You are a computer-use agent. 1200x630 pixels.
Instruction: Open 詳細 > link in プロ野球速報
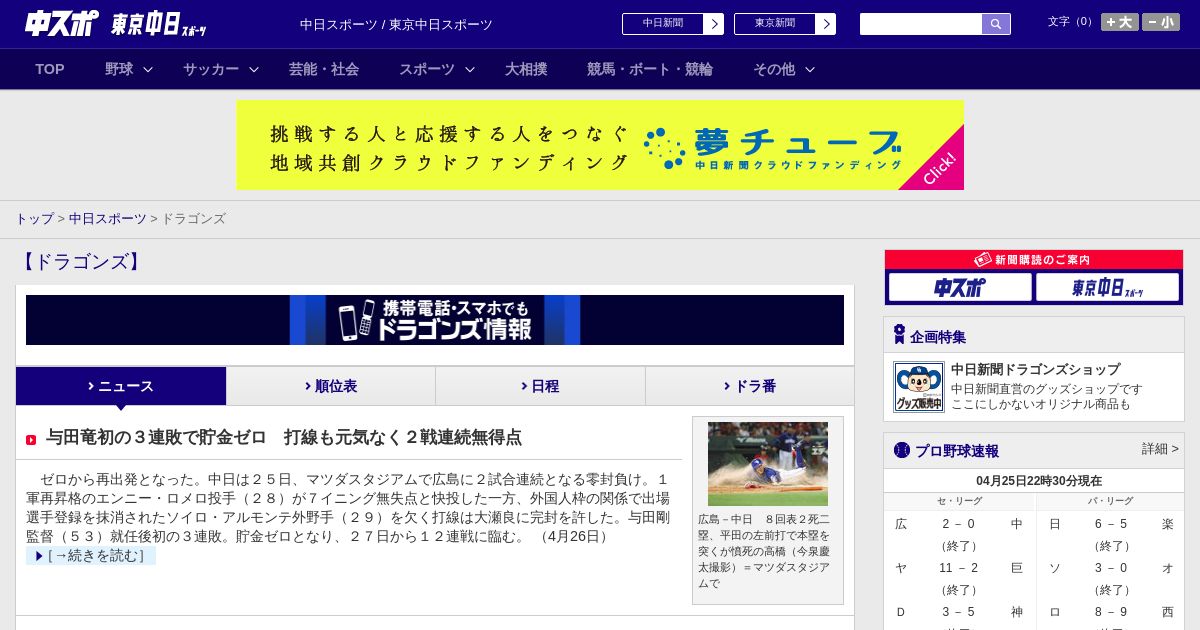(x=1160, y=449)
